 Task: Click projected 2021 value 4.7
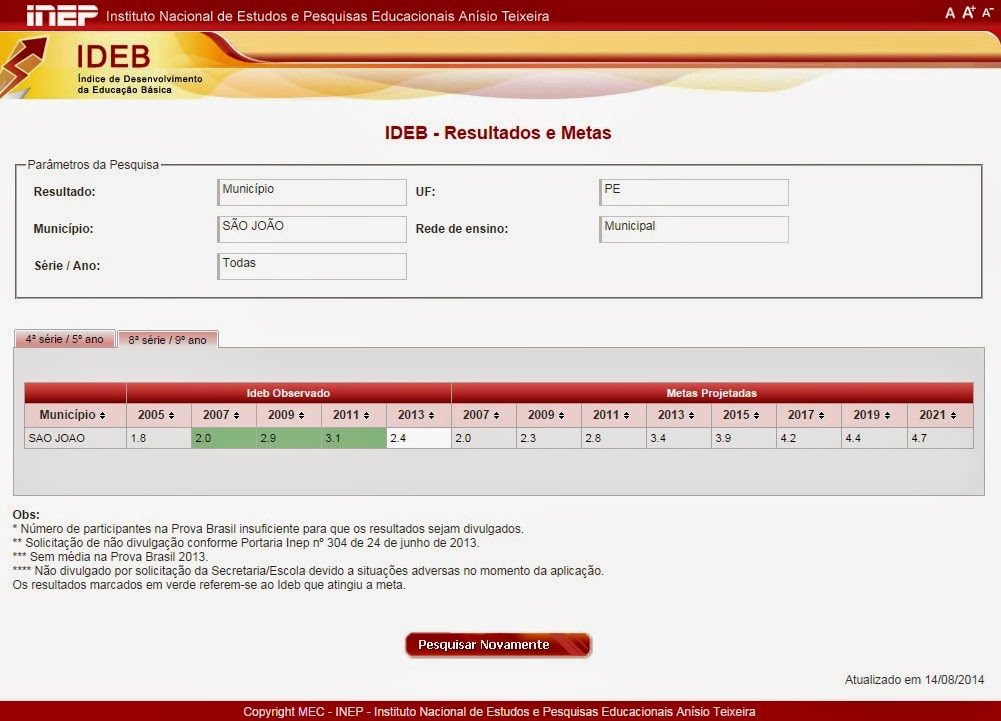click(x=940, y=438)
